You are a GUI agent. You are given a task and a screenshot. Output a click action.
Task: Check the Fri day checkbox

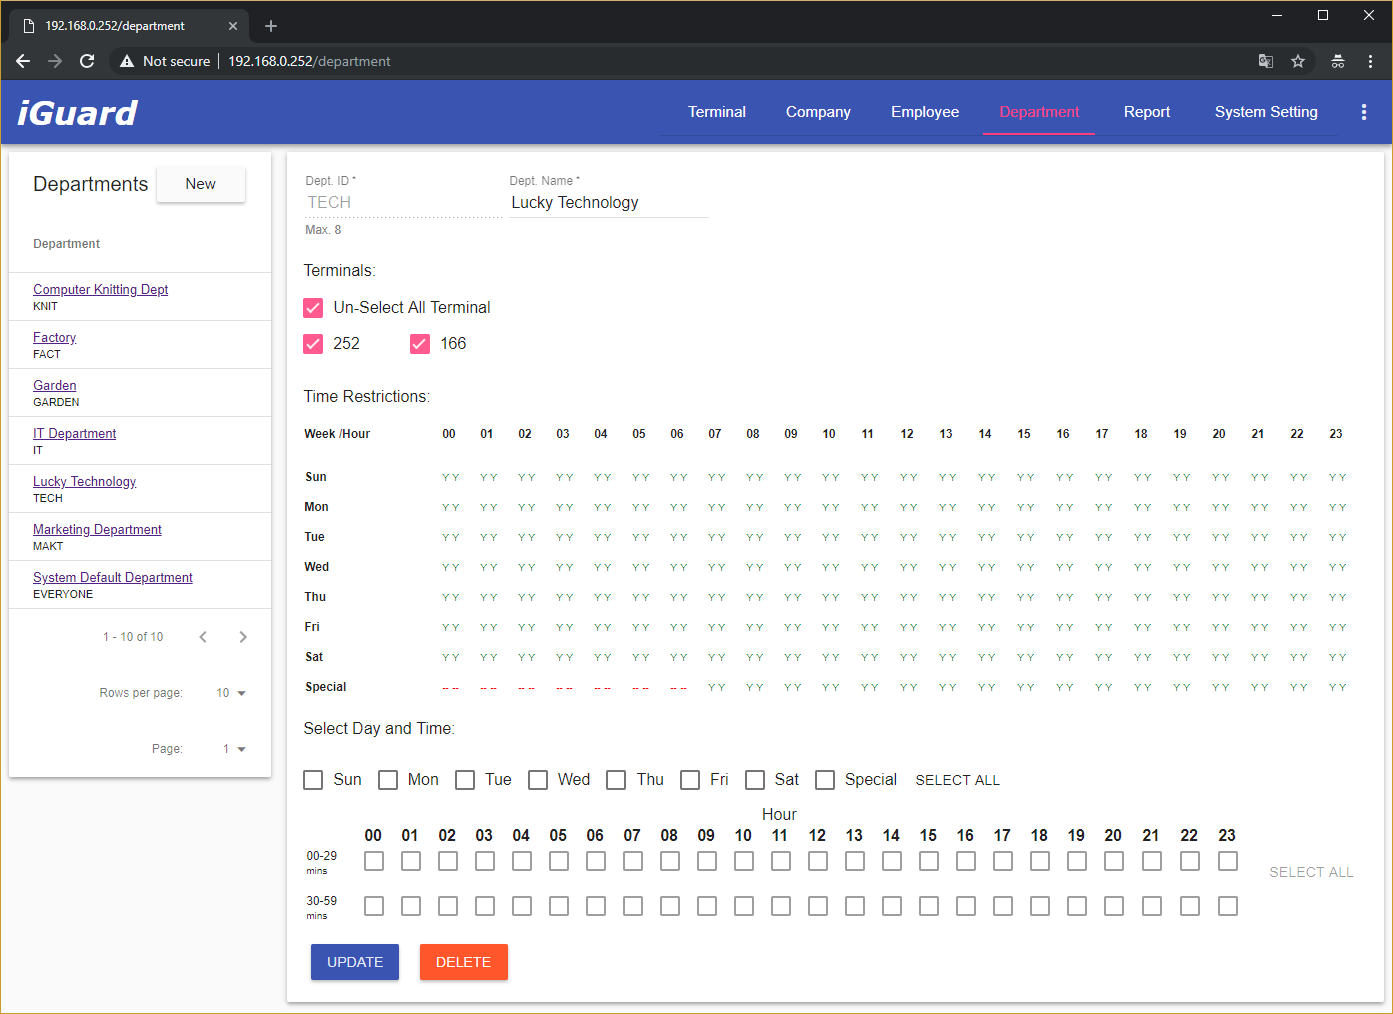[690, 780]
